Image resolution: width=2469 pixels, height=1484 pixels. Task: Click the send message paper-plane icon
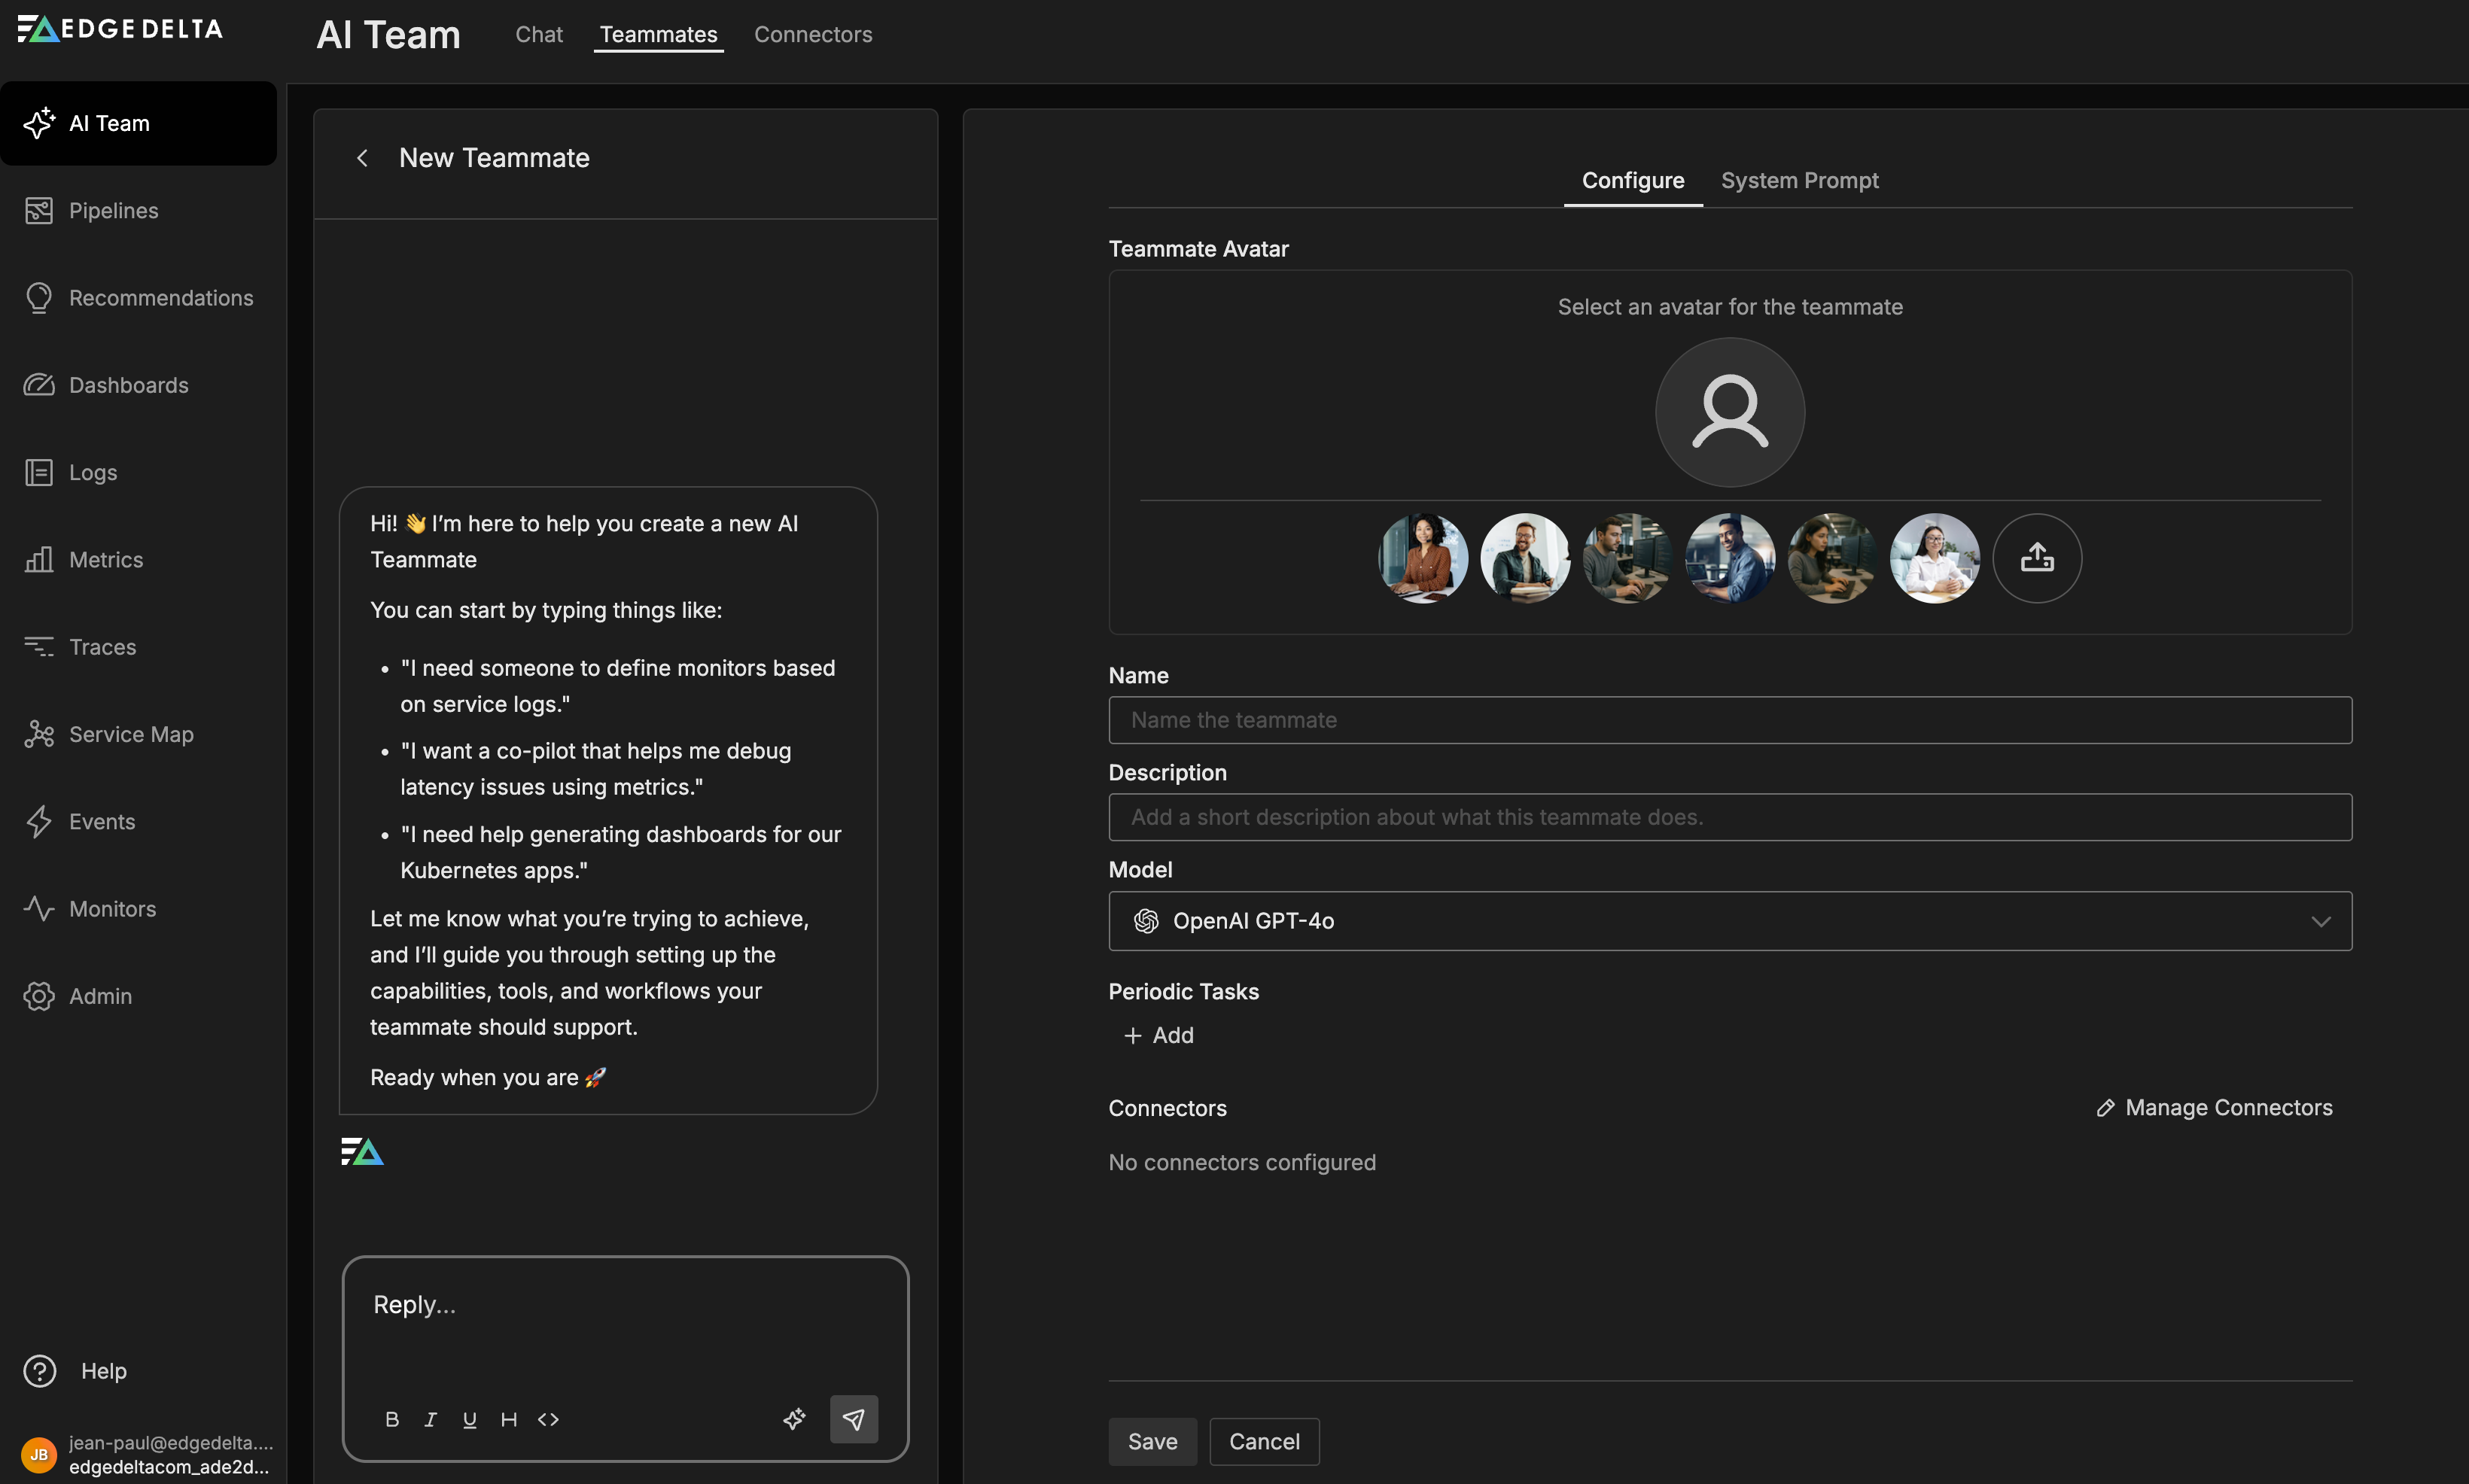853,1418
